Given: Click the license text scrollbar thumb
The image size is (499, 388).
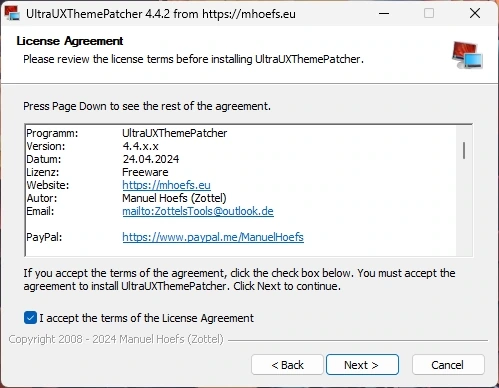Looking at the screenshot, I should coord(464,150).
